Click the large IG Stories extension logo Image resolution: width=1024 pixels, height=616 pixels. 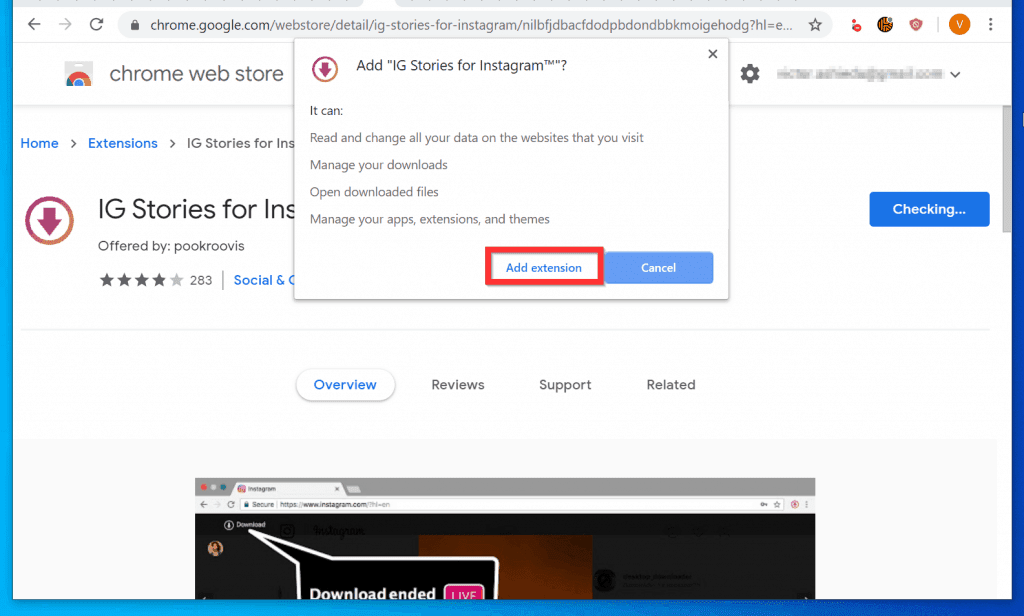[x=50, y=221]
